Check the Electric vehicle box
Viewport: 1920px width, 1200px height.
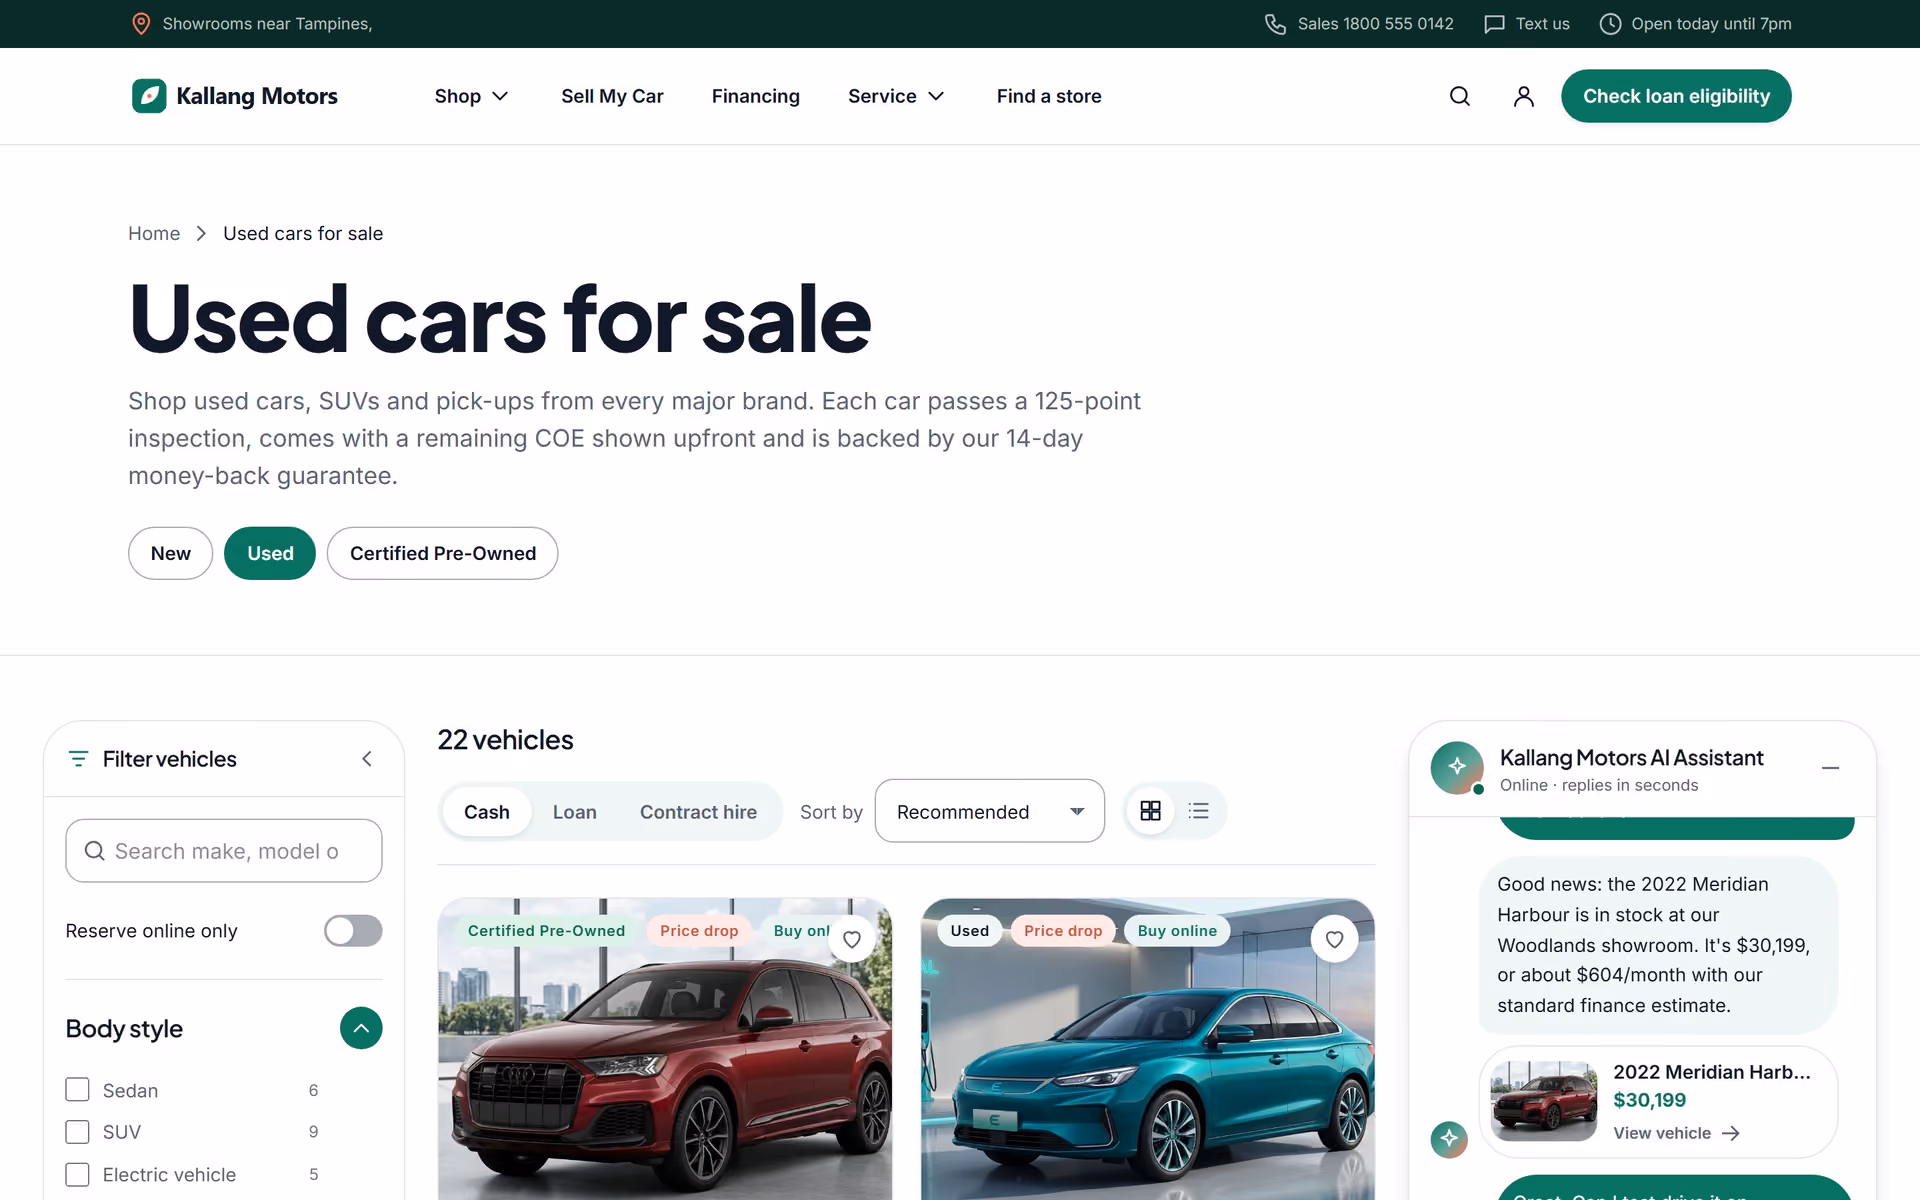77,1174
